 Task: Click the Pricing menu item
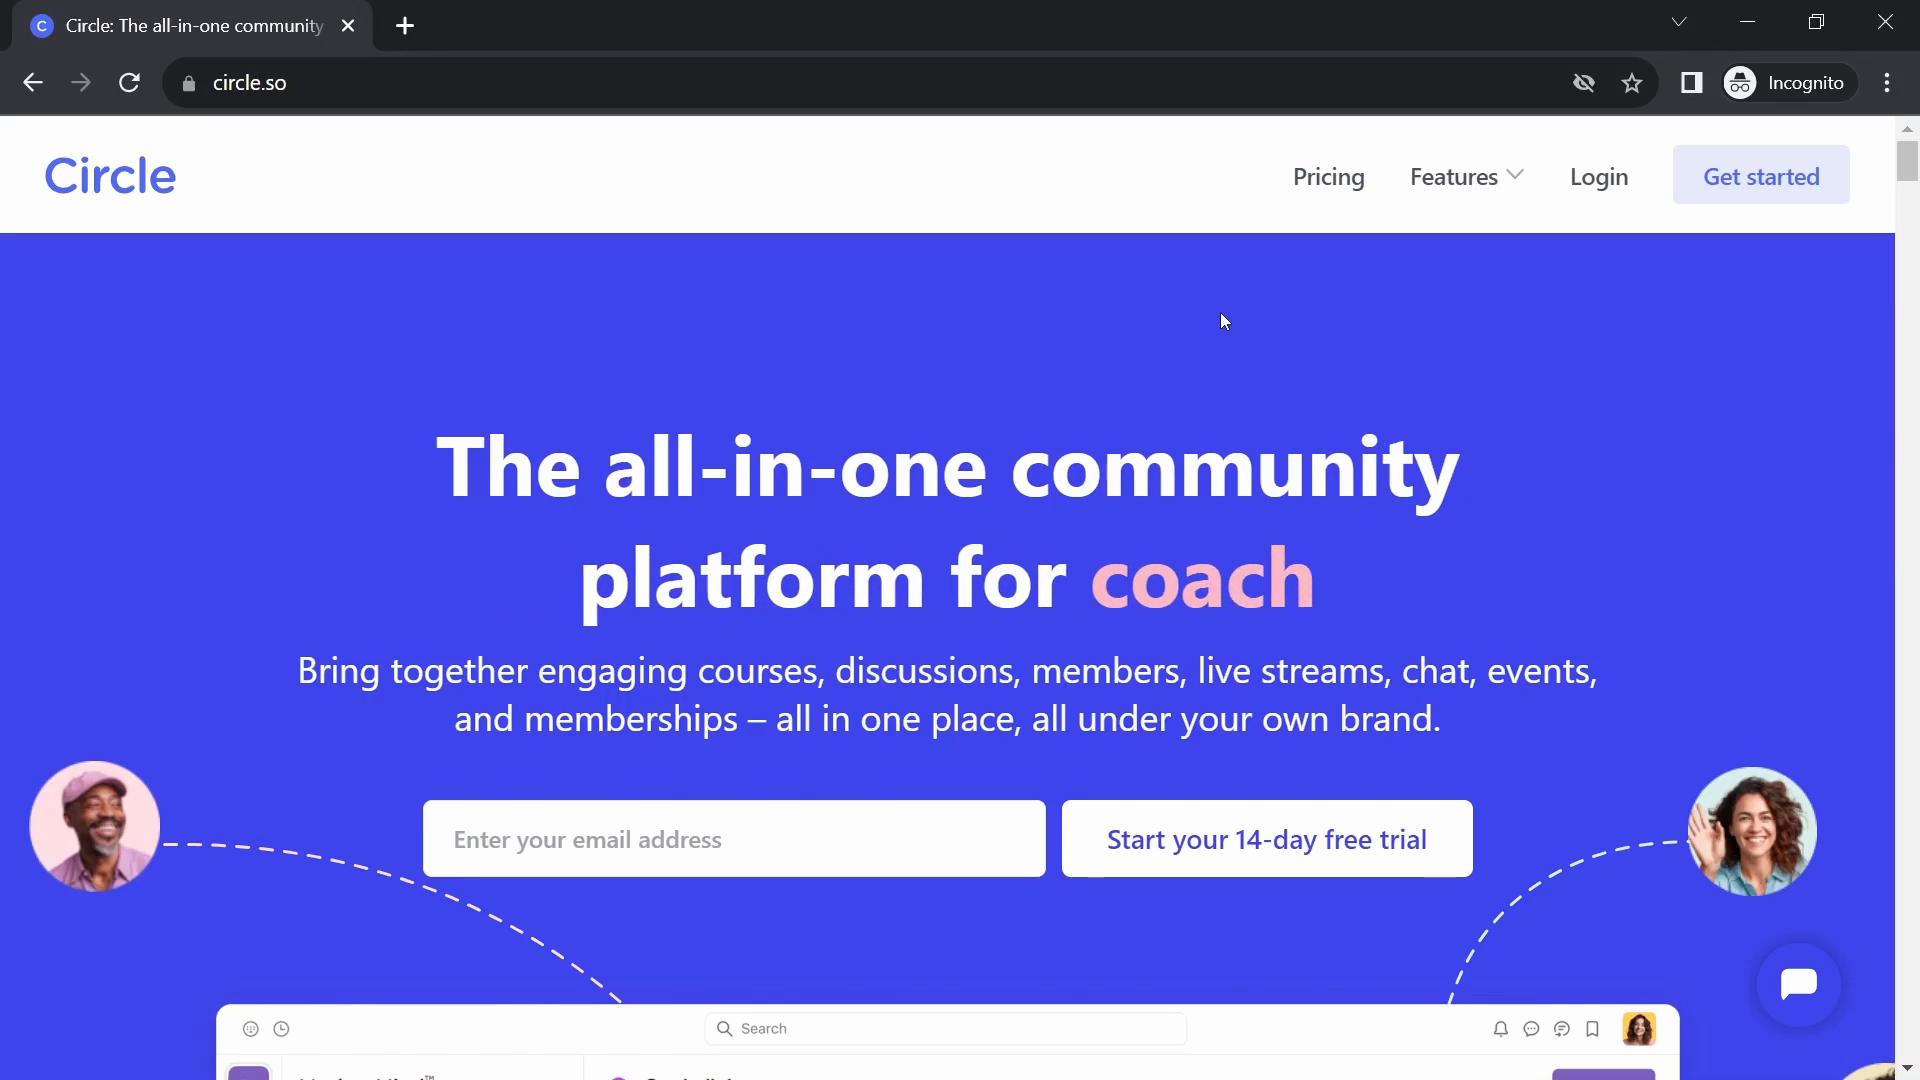1328,175
